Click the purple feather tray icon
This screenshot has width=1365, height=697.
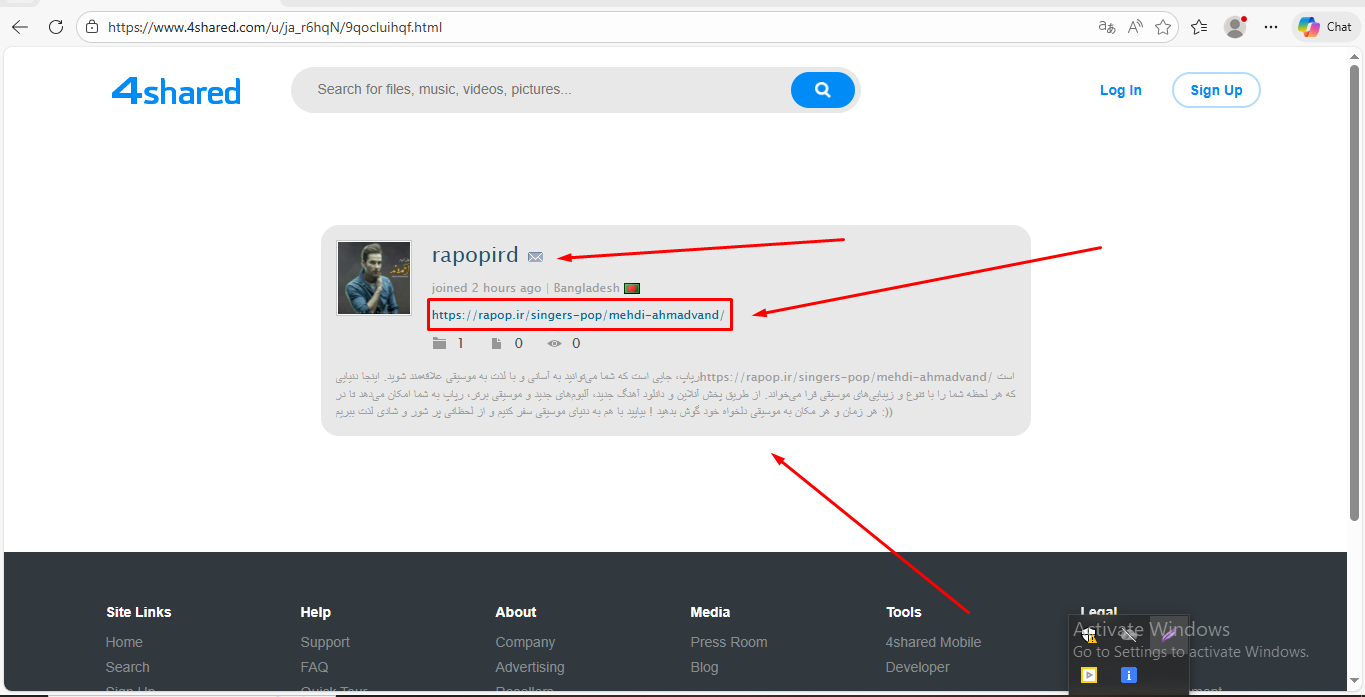click(1168, 634)
